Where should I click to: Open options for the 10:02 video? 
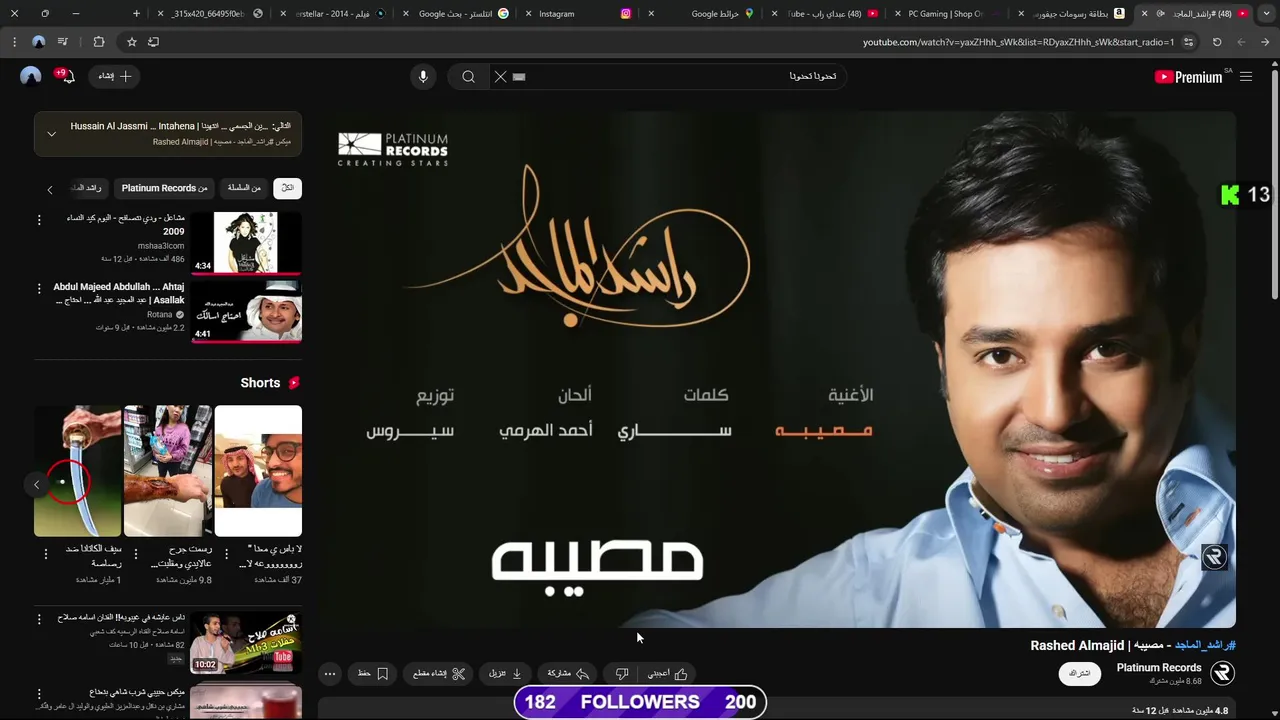click(x=40, y=619)
